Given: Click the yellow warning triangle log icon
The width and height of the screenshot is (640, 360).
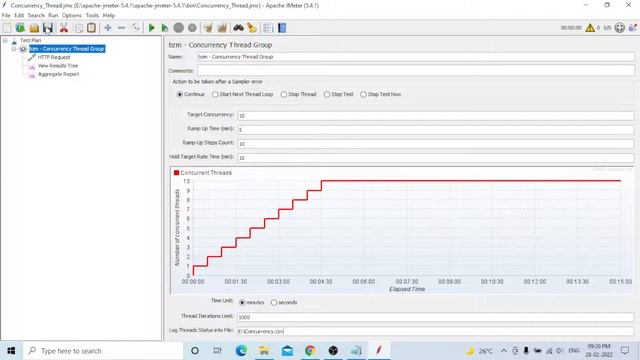Looking at the screenshot, I should pos(590,28).
